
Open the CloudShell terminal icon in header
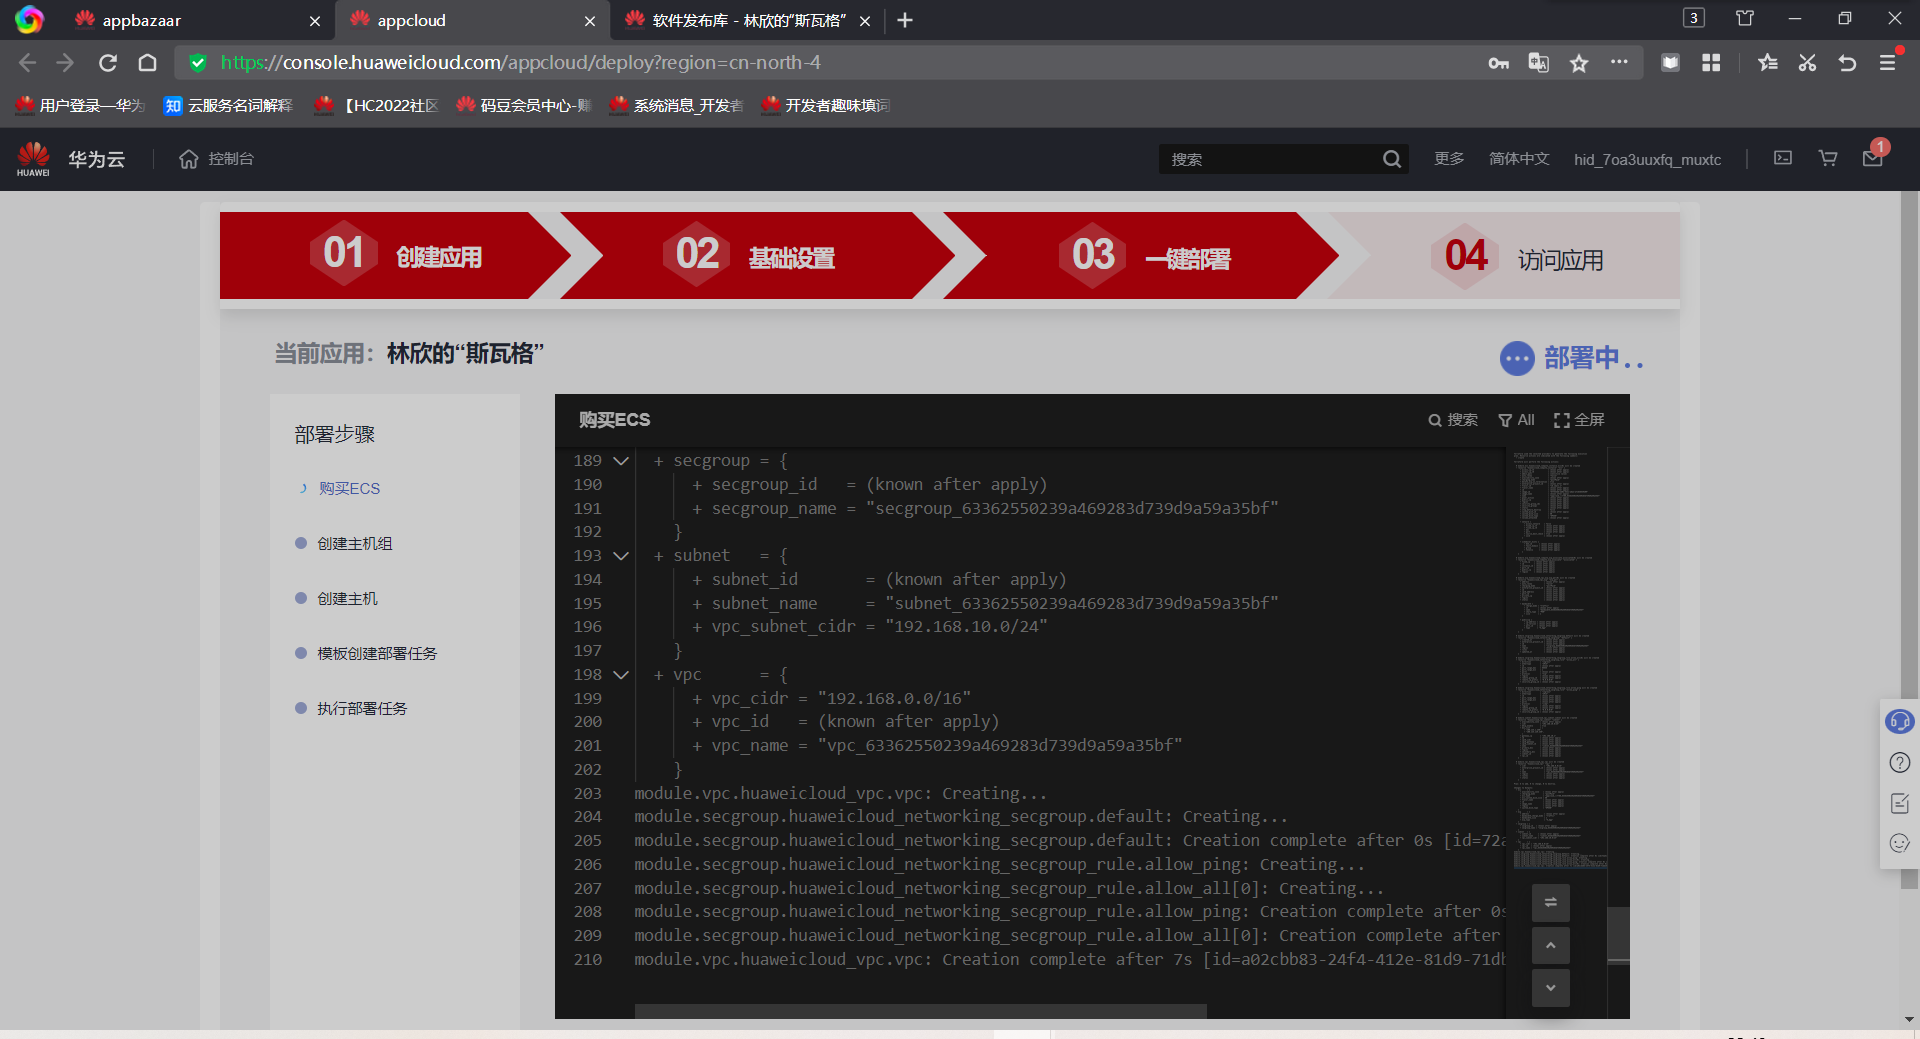point(1783,158)
